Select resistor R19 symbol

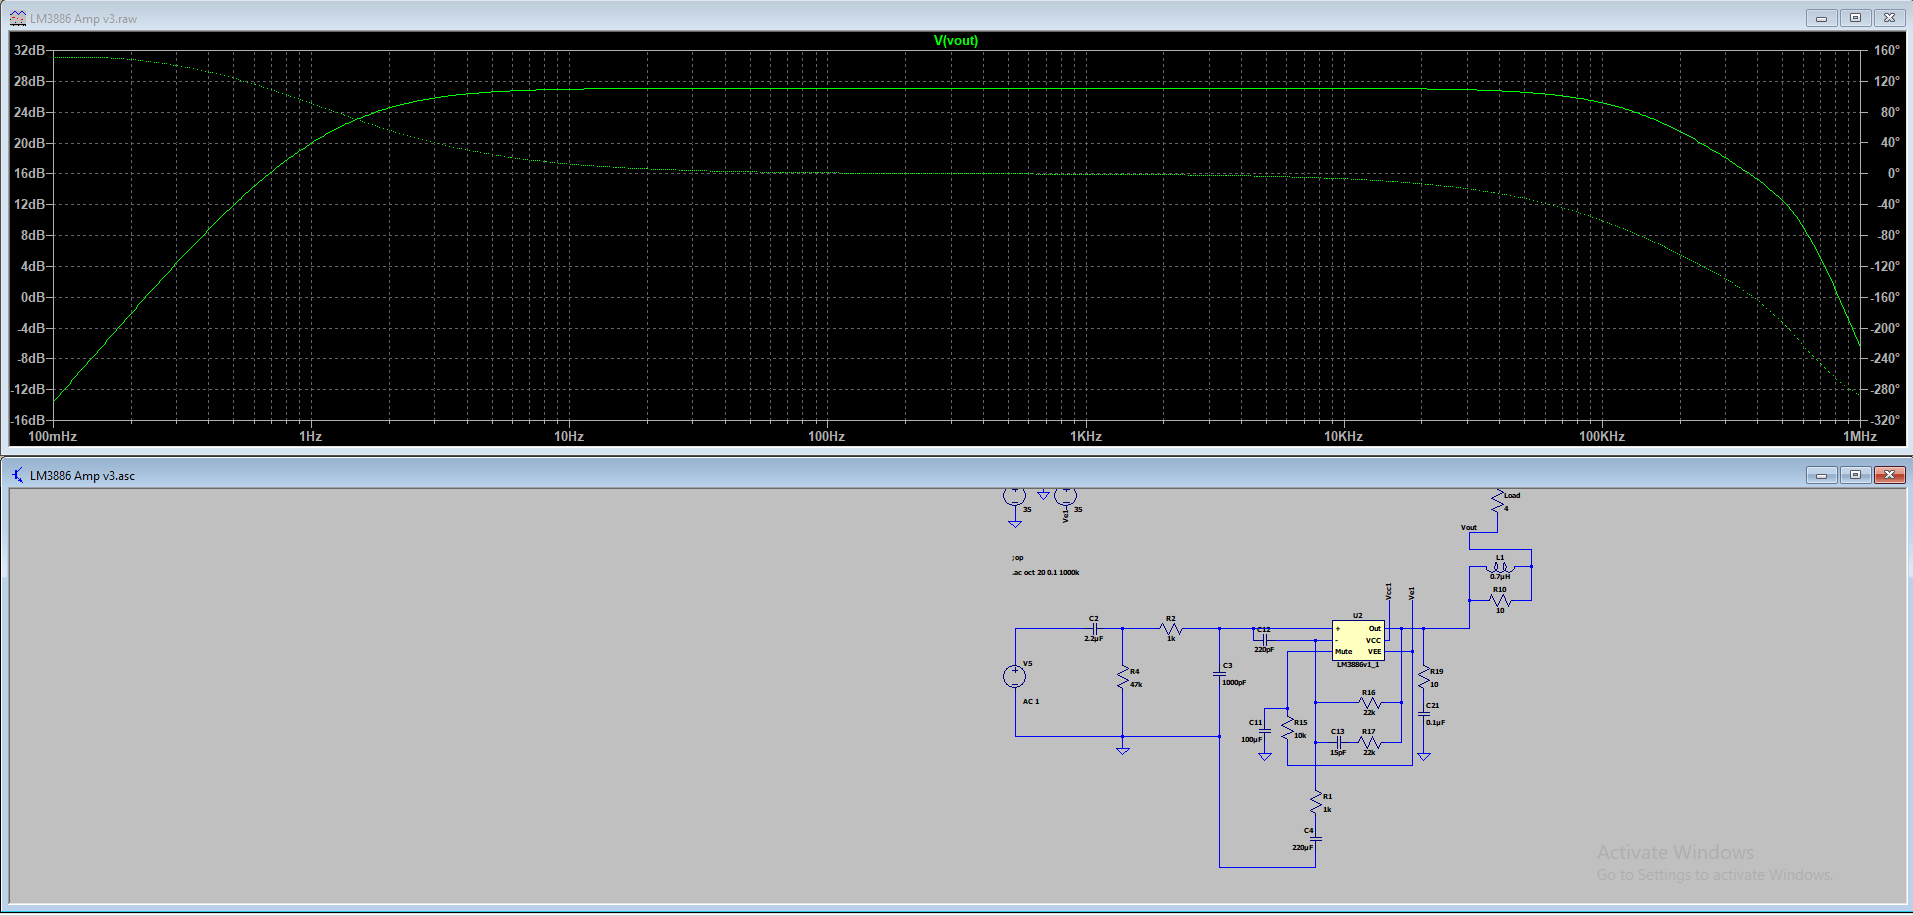tap(1423, 677)
